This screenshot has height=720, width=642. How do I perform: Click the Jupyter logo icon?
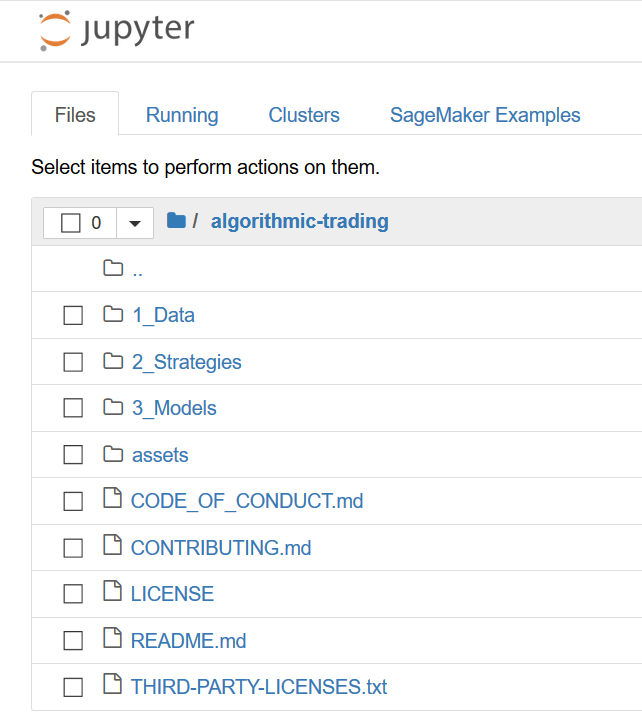[55, 30]
